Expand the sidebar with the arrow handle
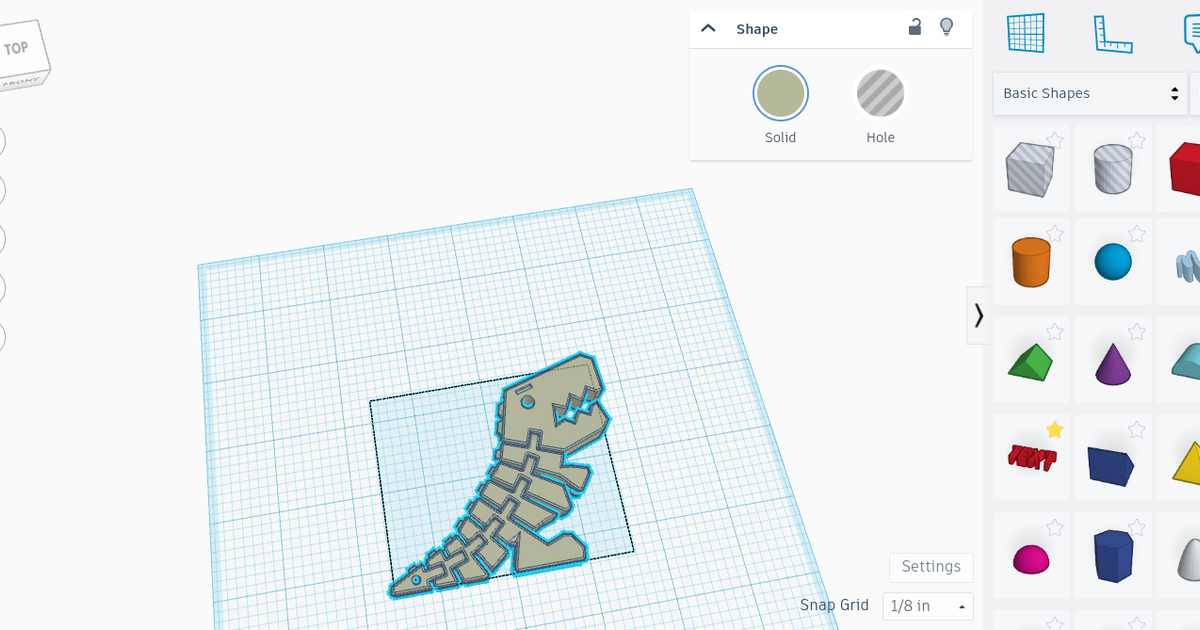The height and width of the screenshot is (630, 1200). coord(978,315)
